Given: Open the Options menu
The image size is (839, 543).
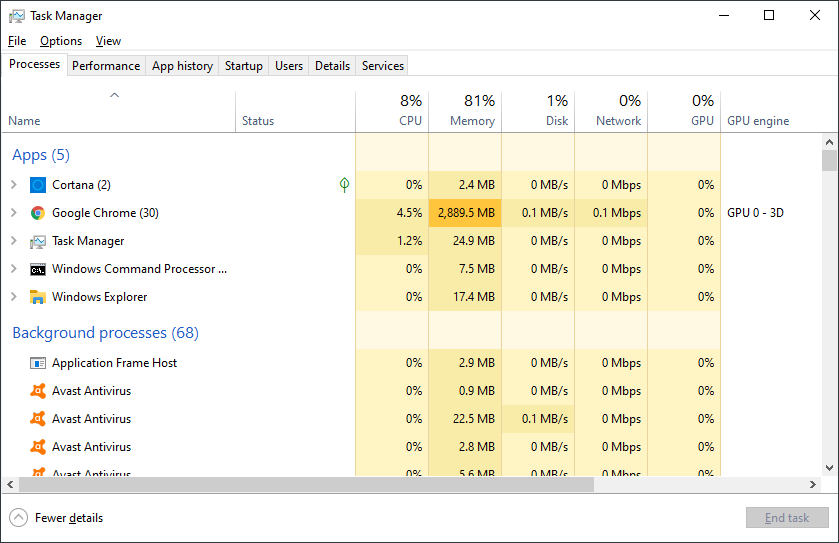Looking at the screenshot, I should [x=61, y=41].
